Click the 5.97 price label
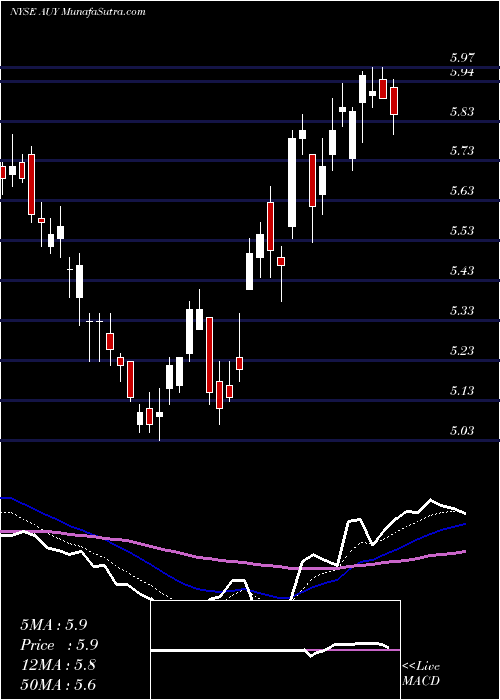This screenshot has width=500, height=700. click(x=462, y=58)
